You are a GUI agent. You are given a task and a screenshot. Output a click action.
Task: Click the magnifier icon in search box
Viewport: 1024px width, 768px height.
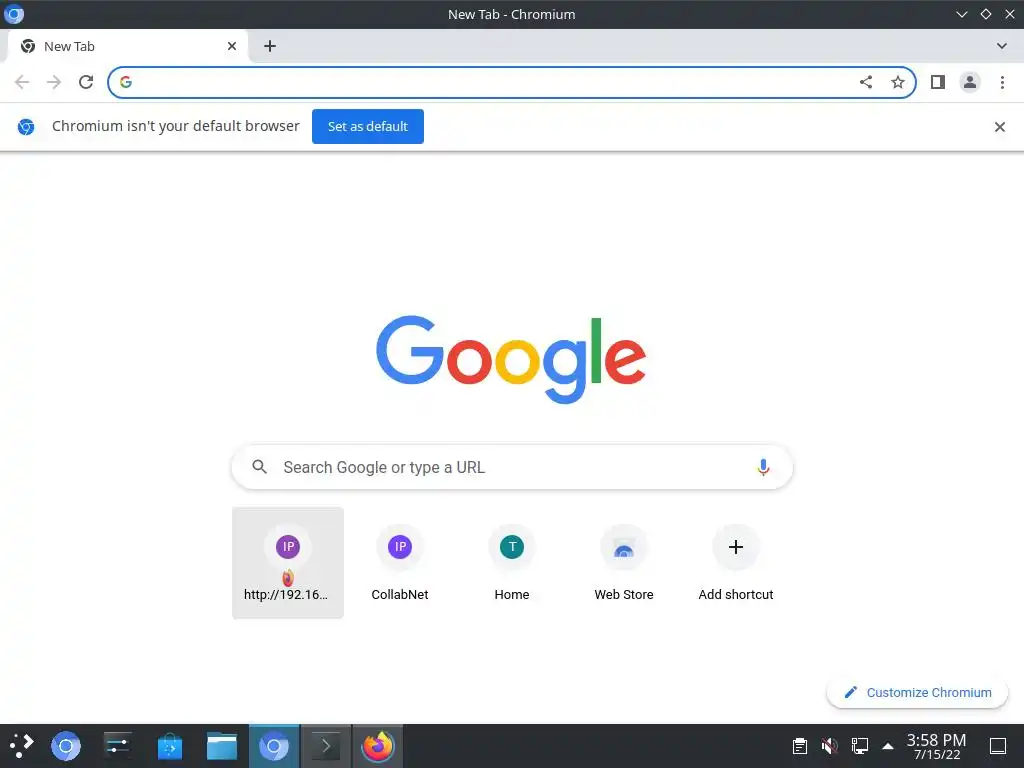click(x=259, y=467)
